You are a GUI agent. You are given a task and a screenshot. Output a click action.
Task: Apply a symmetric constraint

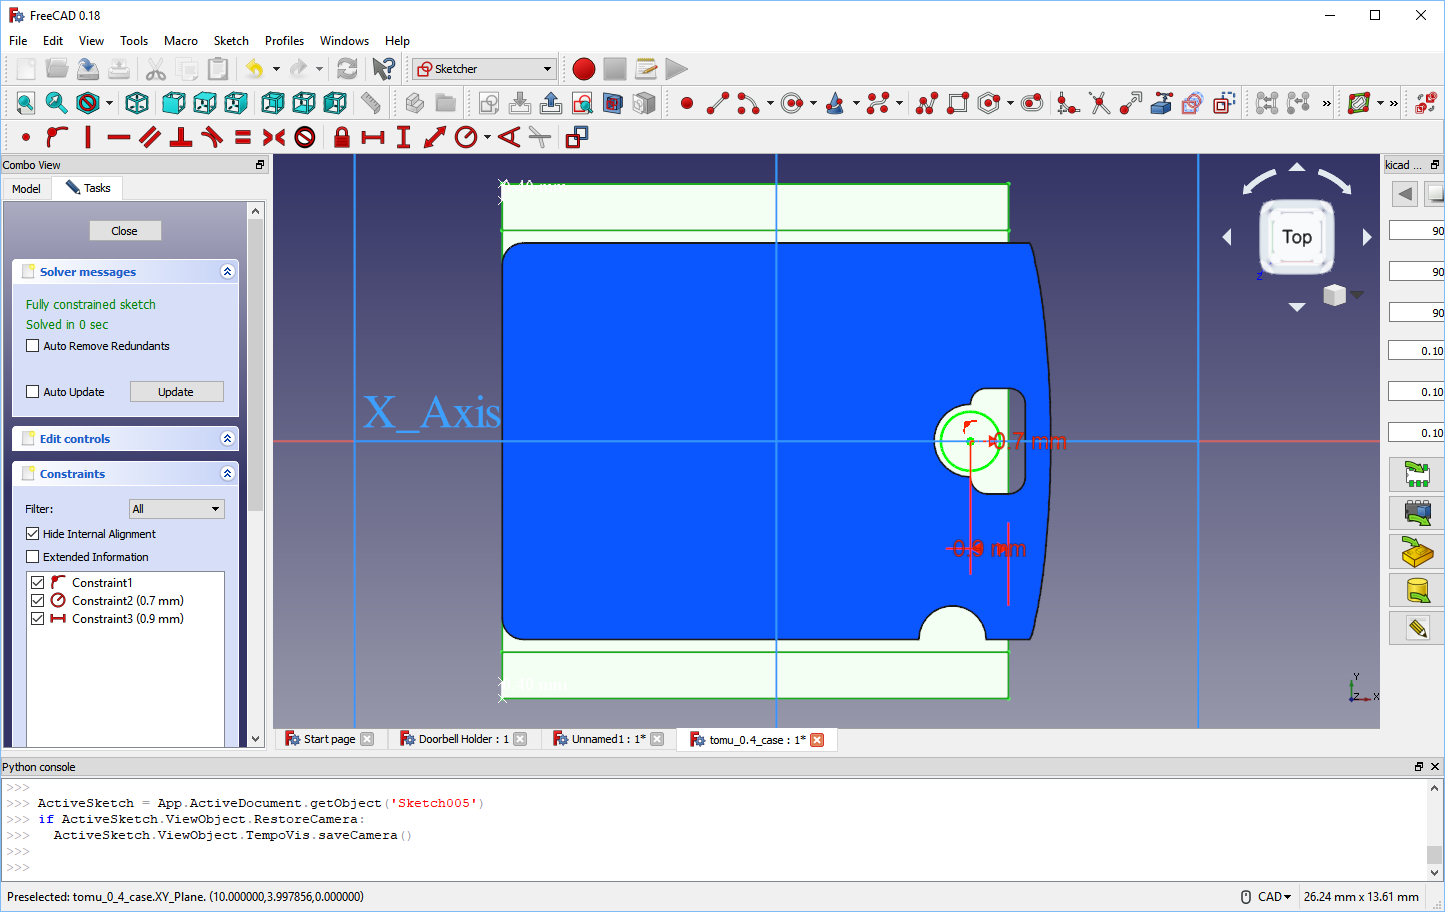click(x=274, y=137)
